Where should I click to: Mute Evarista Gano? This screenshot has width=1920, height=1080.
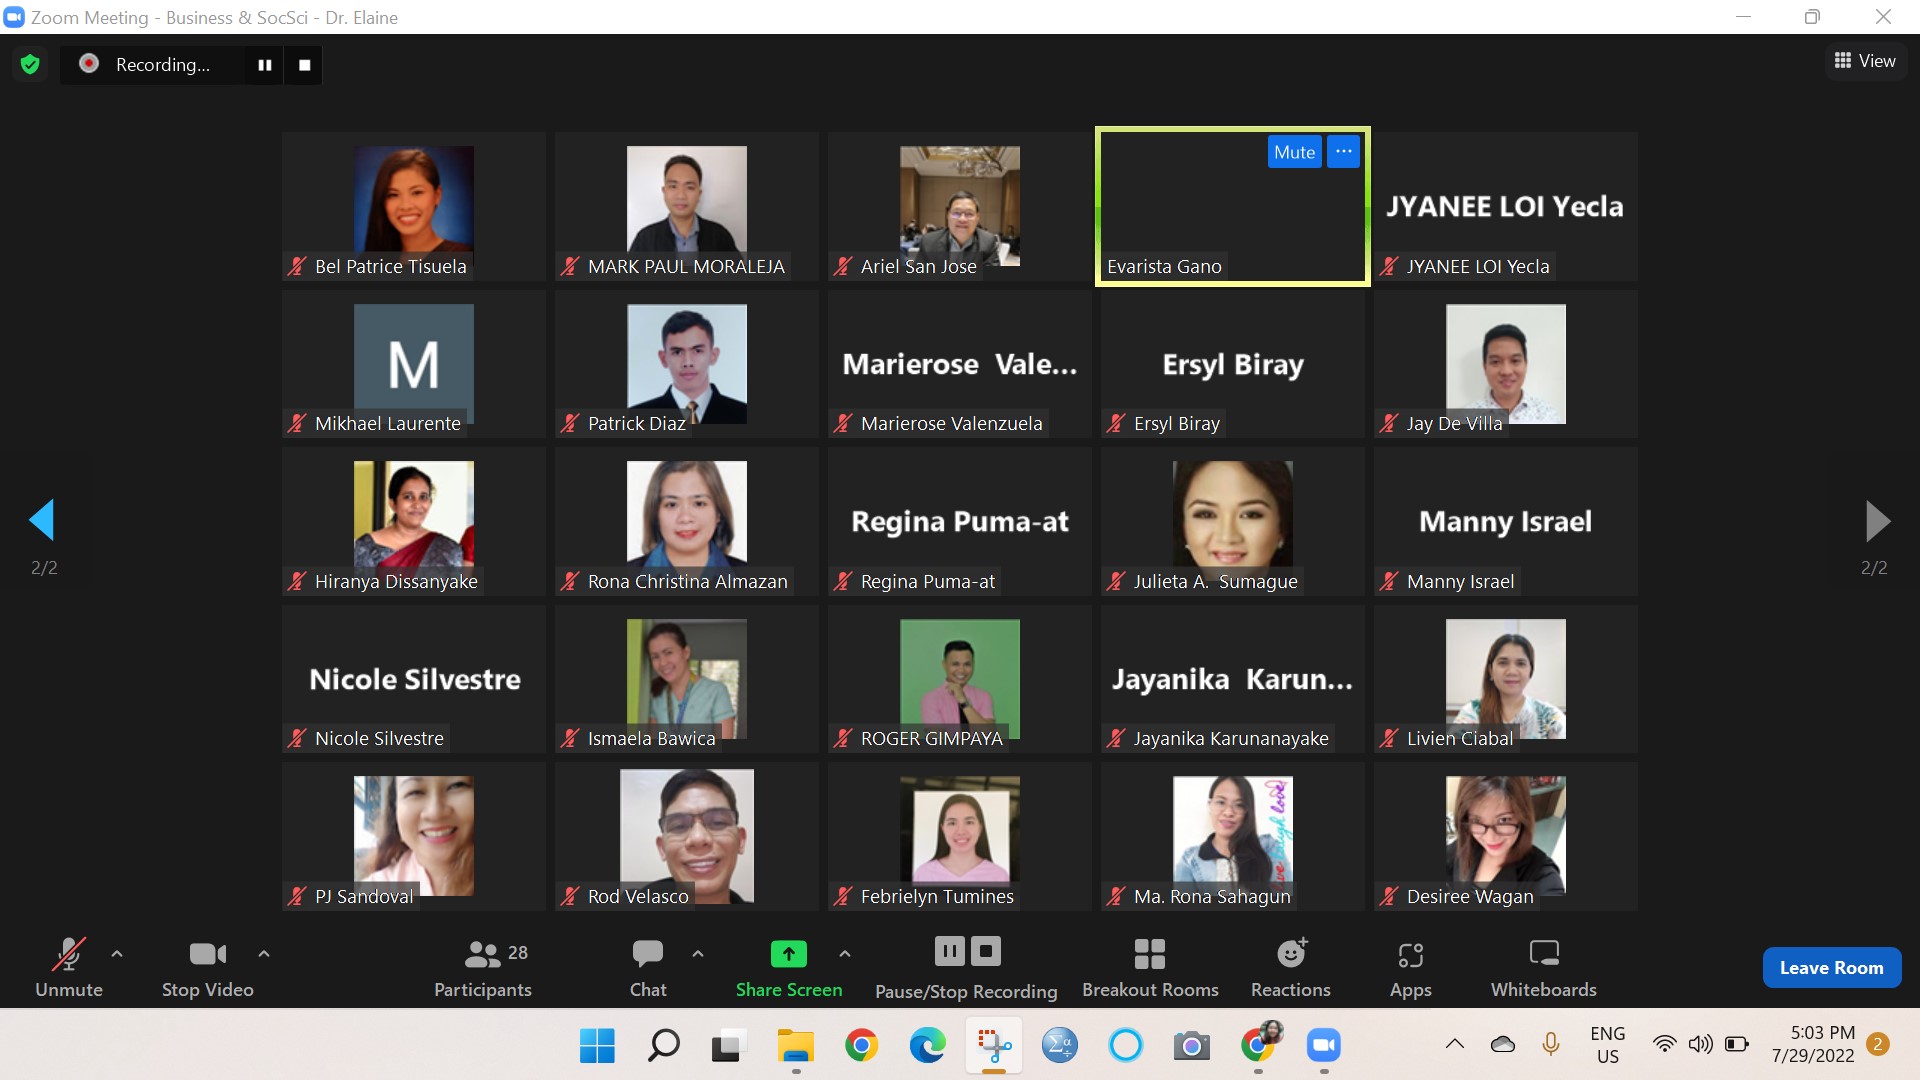click(x=1294, y=152)
